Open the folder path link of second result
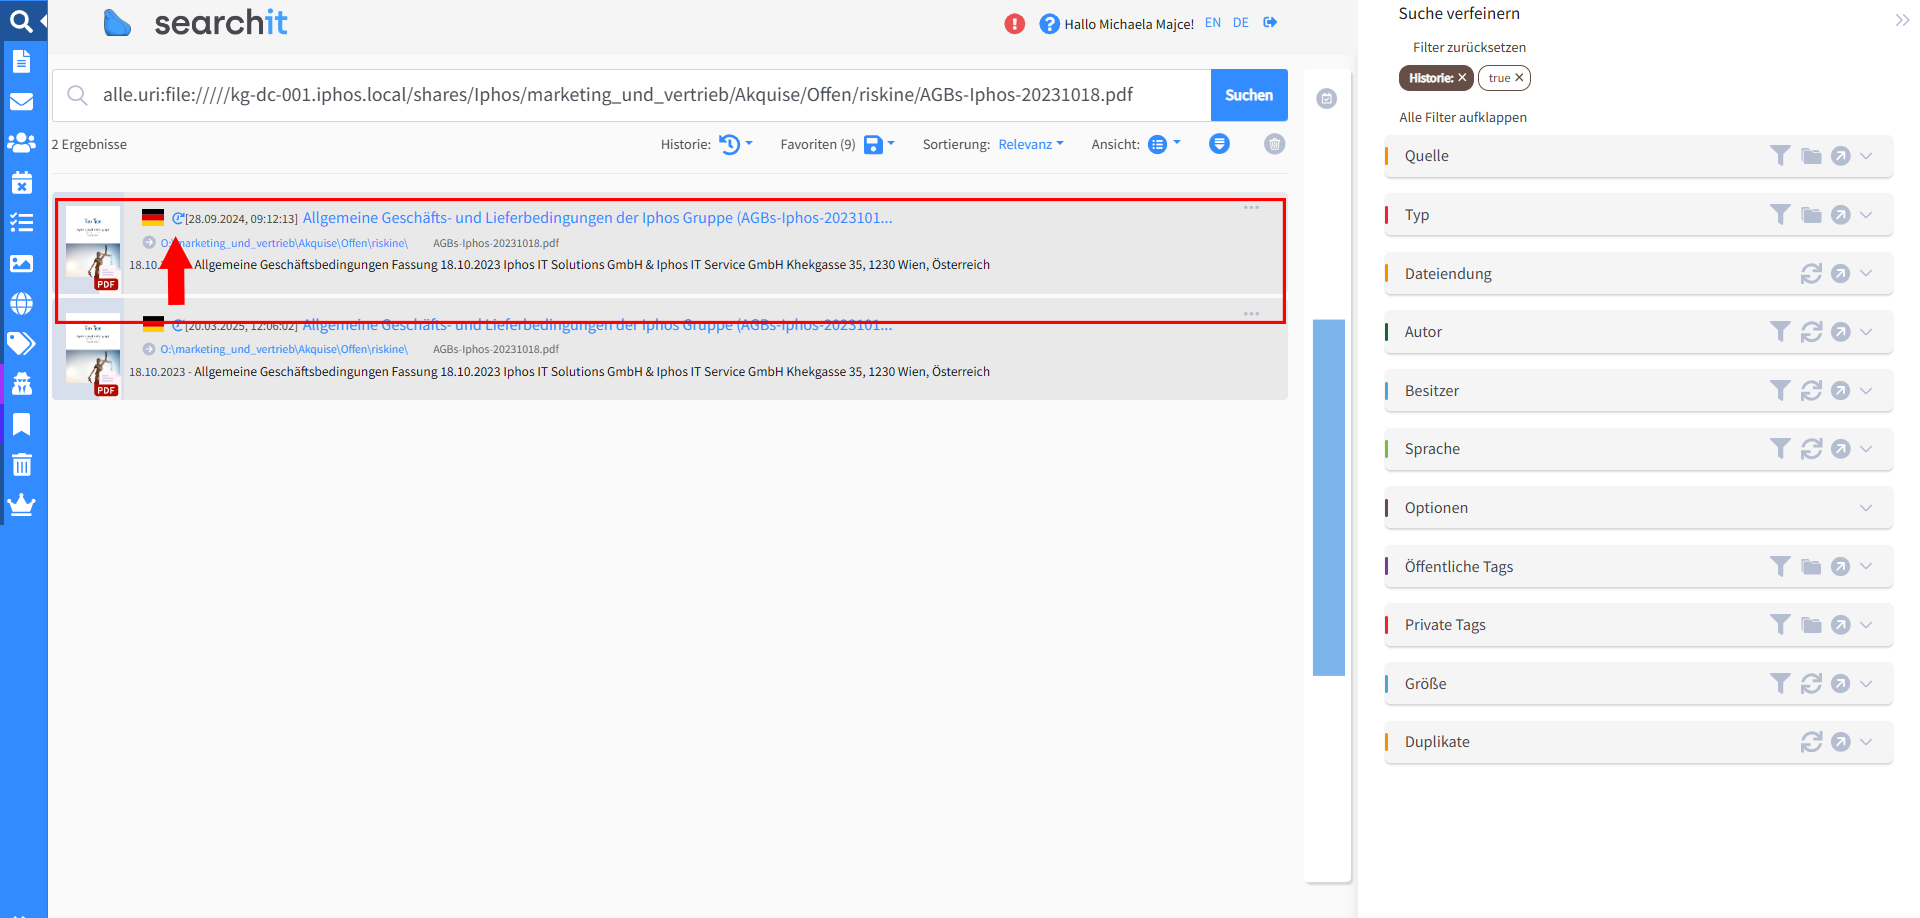This screenshot has width=1920, height=918. click(x=284, y=349)
